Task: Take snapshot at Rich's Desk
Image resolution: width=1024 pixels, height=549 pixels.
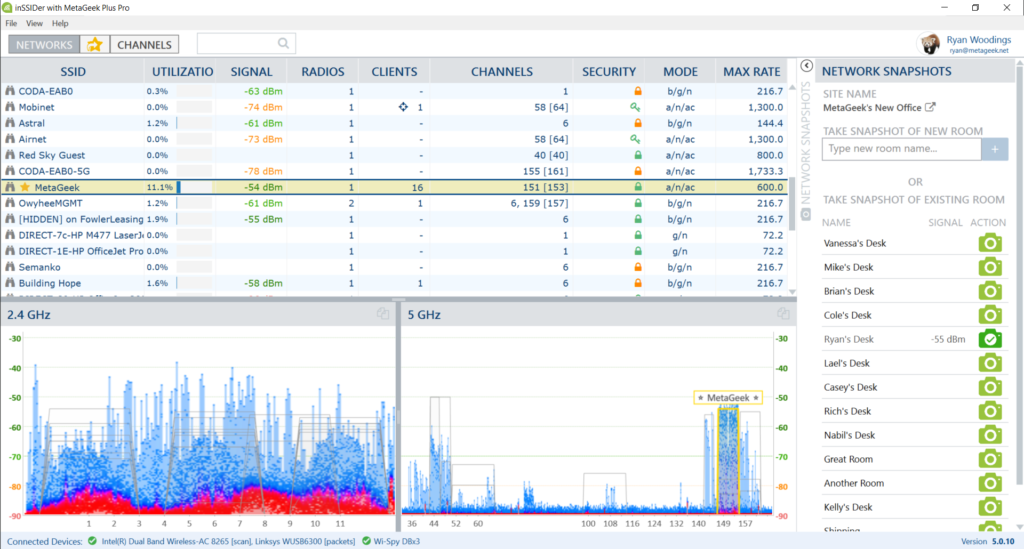Action: pyautogui.click(x=990, y=411)
